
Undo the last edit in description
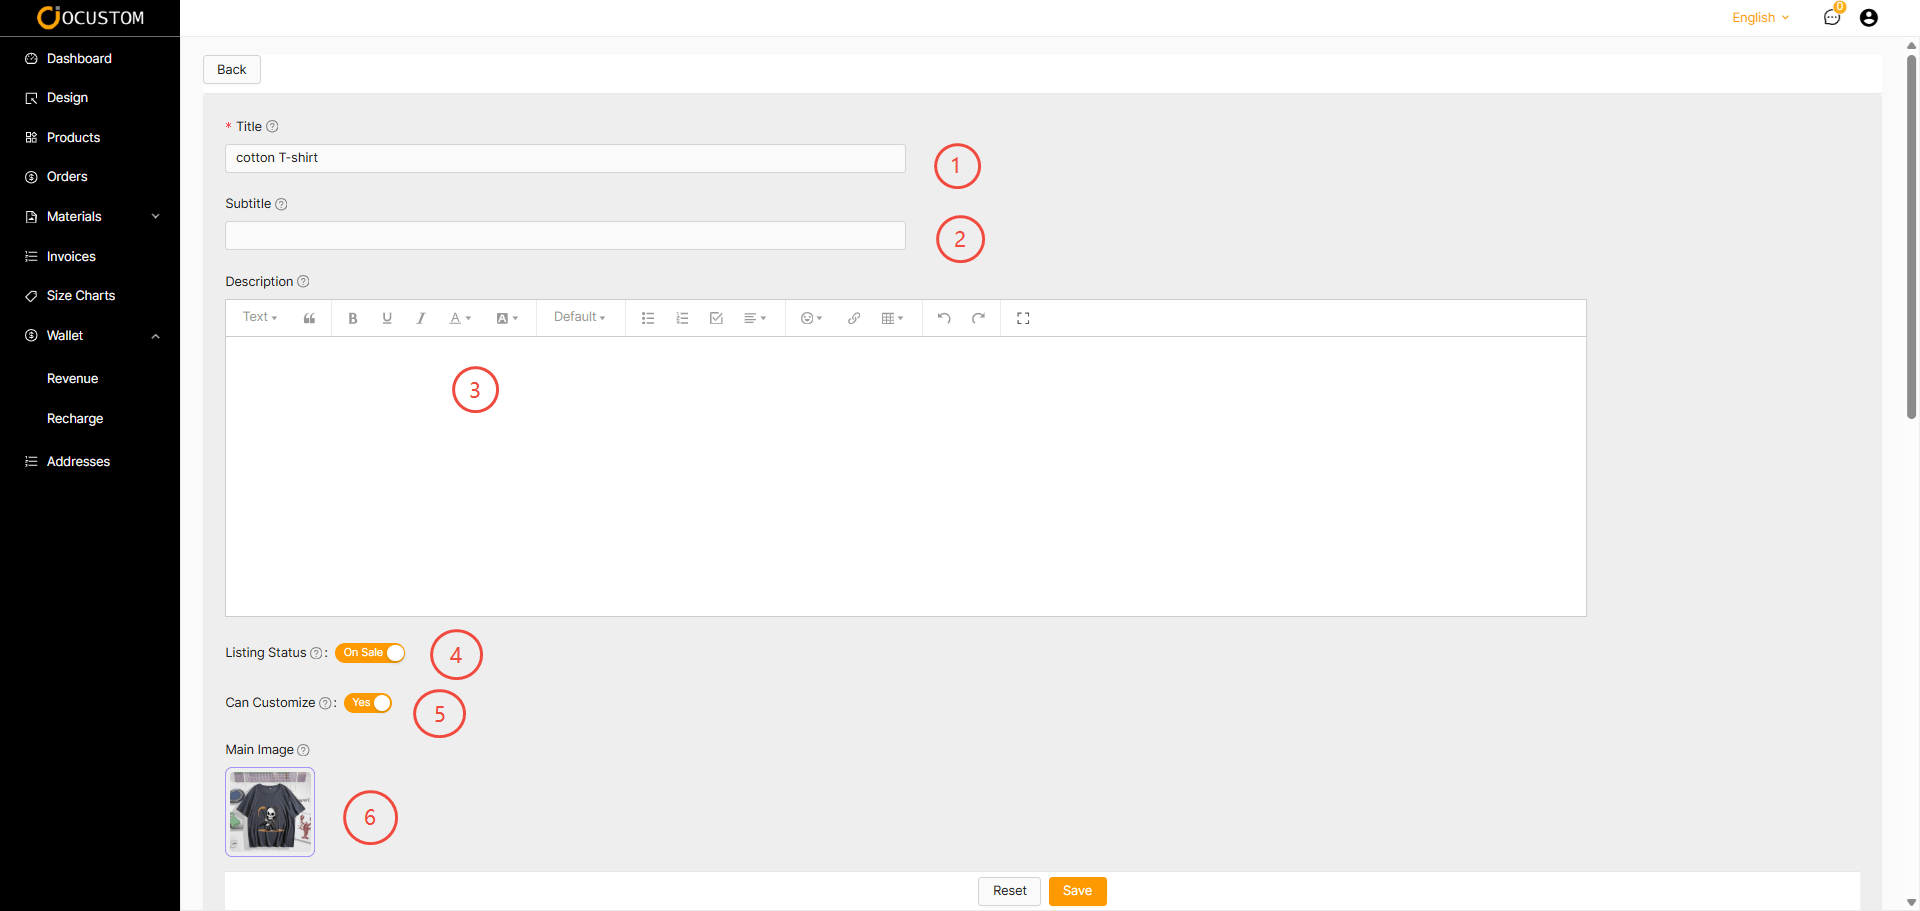point(943,318)
